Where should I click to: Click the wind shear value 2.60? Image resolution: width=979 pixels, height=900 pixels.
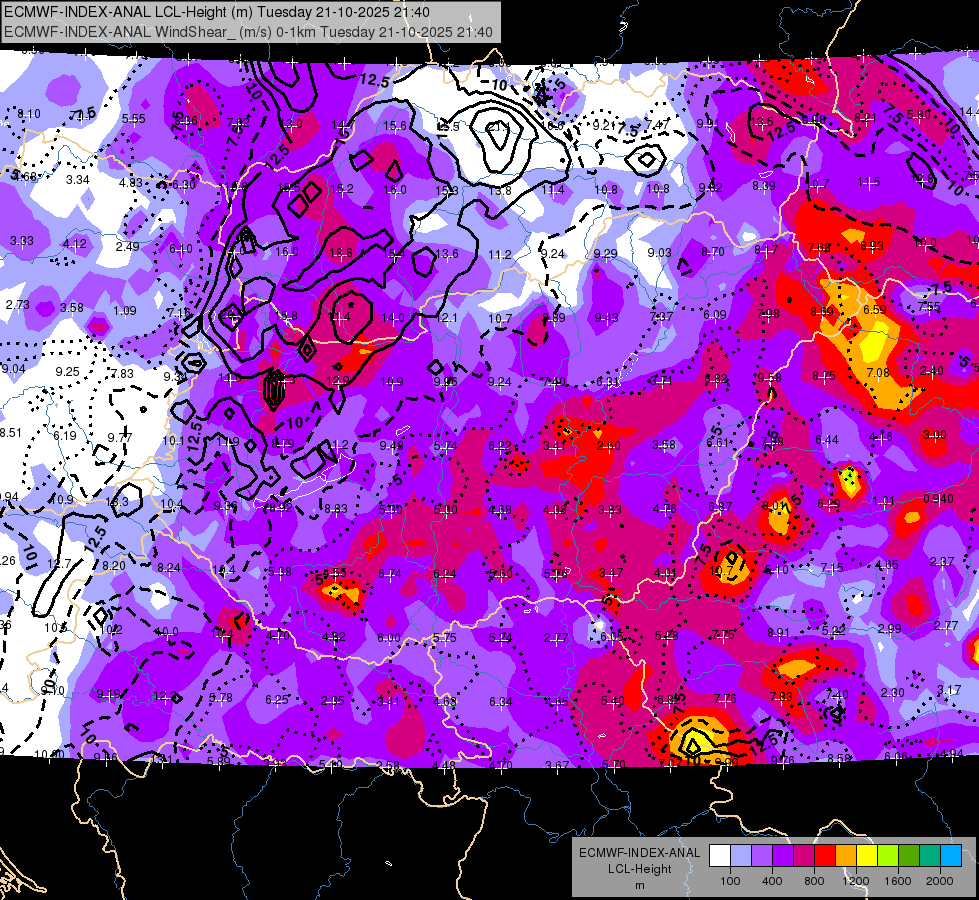point(609,445)
